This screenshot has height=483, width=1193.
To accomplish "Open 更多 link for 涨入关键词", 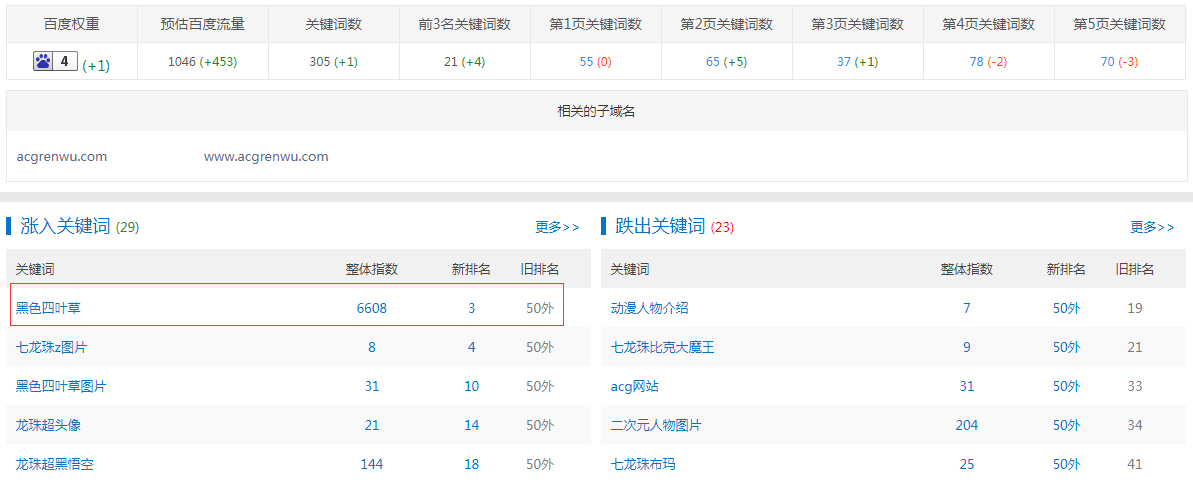I will pos(557,227).
